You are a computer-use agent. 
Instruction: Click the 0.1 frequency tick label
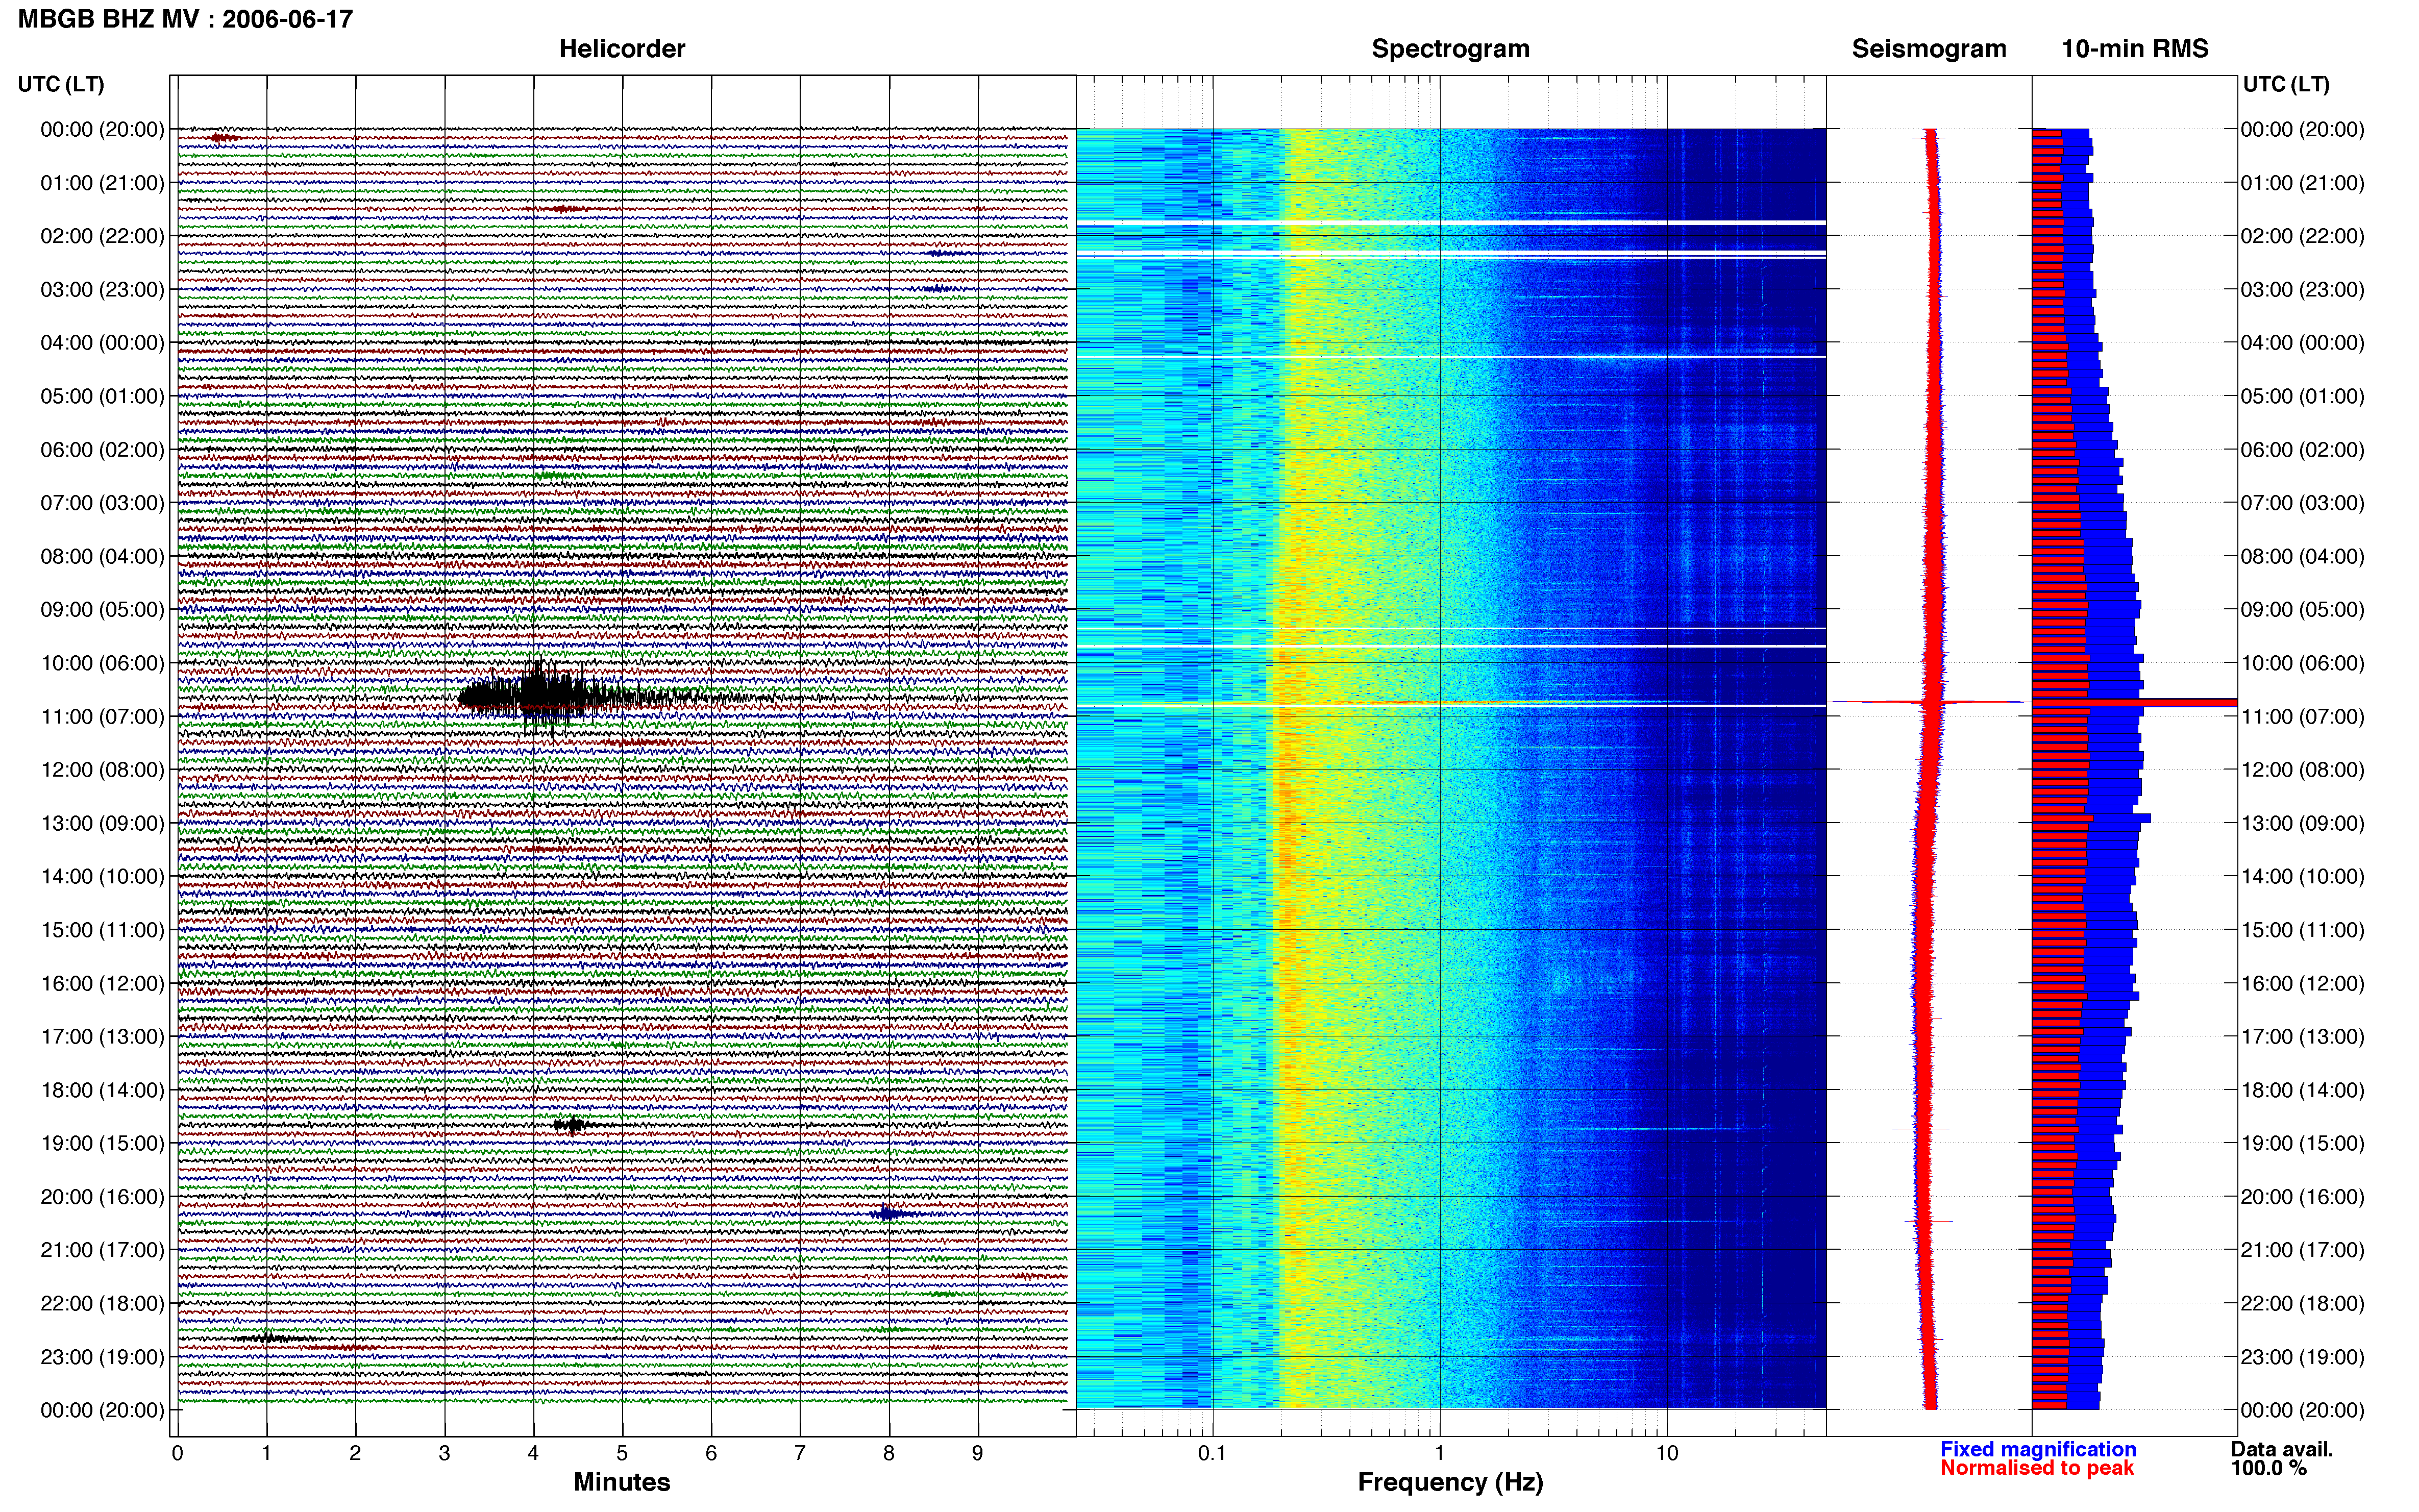(1212, 1453)
